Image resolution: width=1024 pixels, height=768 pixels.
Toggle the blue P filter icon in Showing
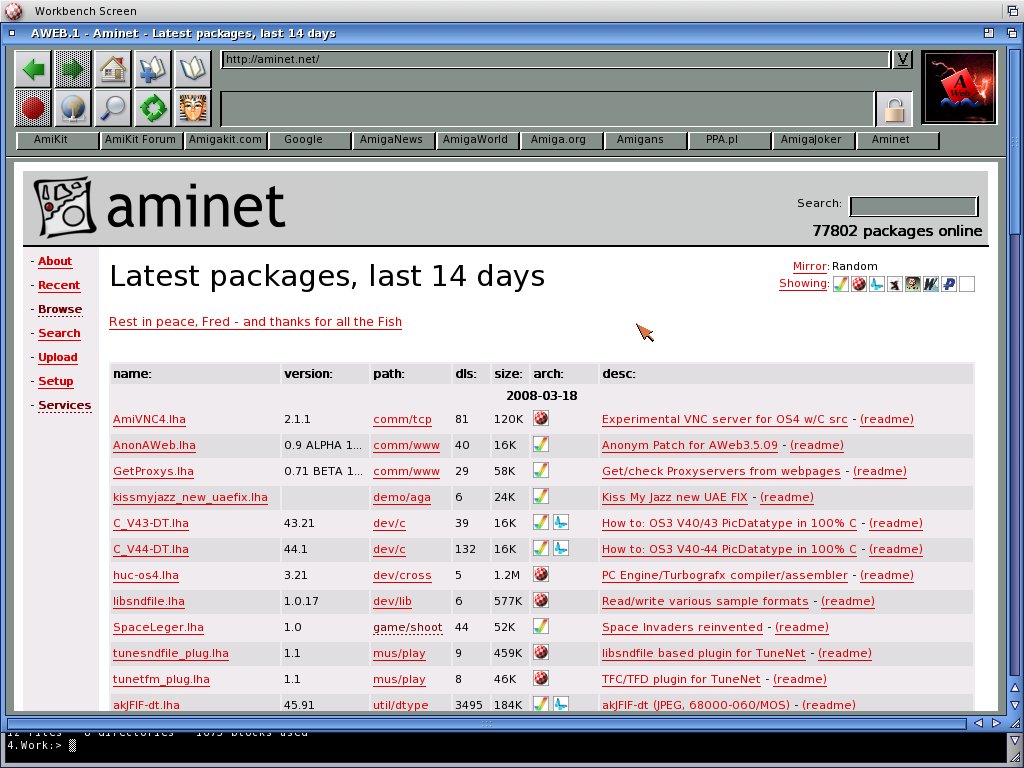(949, 284)
